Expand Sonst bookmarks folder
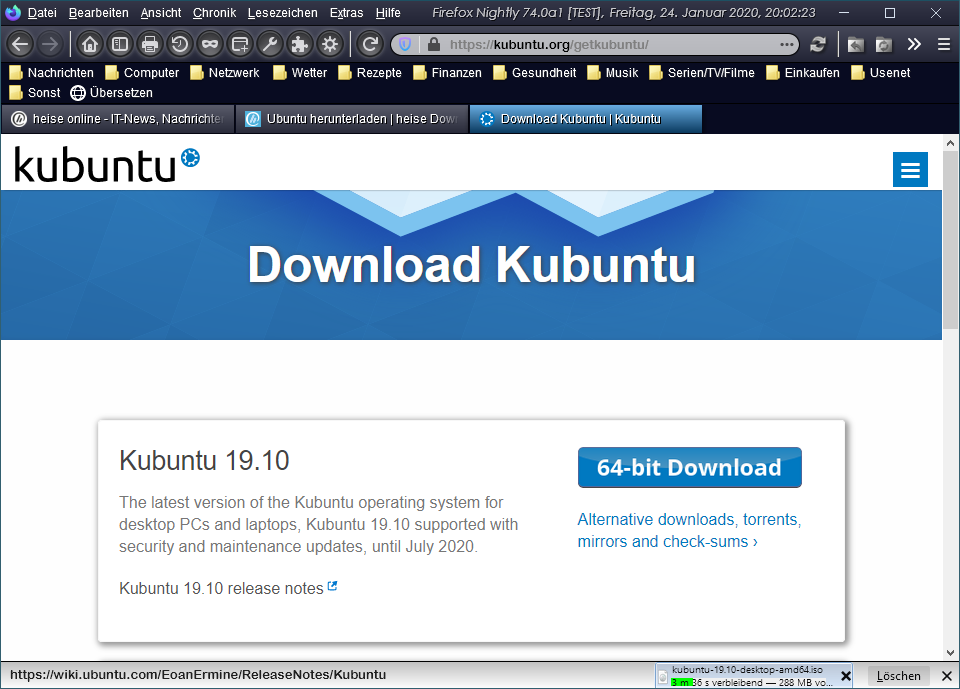This screenshot has height=689, width=960. tap(35, 93)
